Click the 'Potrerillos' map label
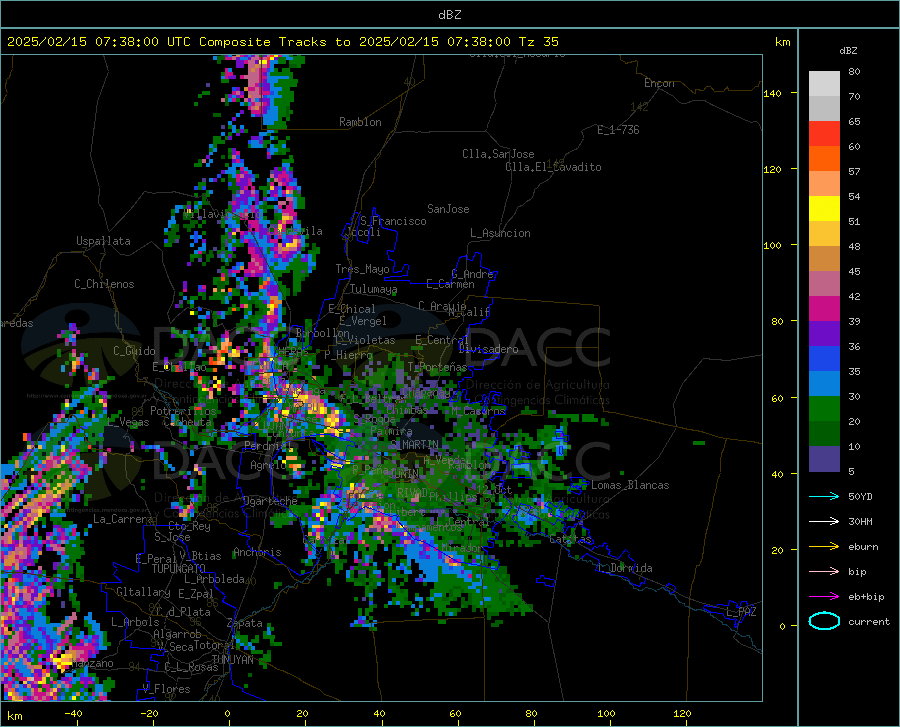Viewport: 900px width, 727px height. (183, 411)
